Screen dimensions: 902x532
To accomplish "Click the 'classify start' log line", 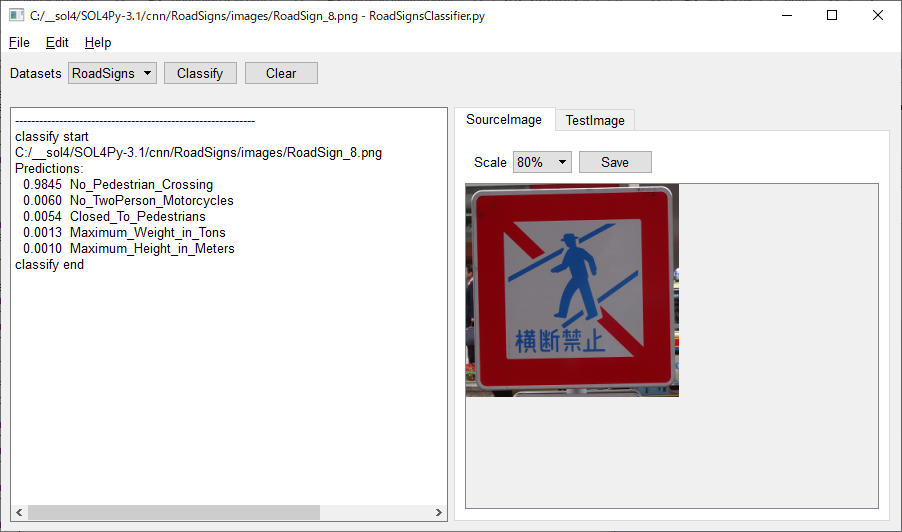I will pyautogui.click(x=52, y=137).
